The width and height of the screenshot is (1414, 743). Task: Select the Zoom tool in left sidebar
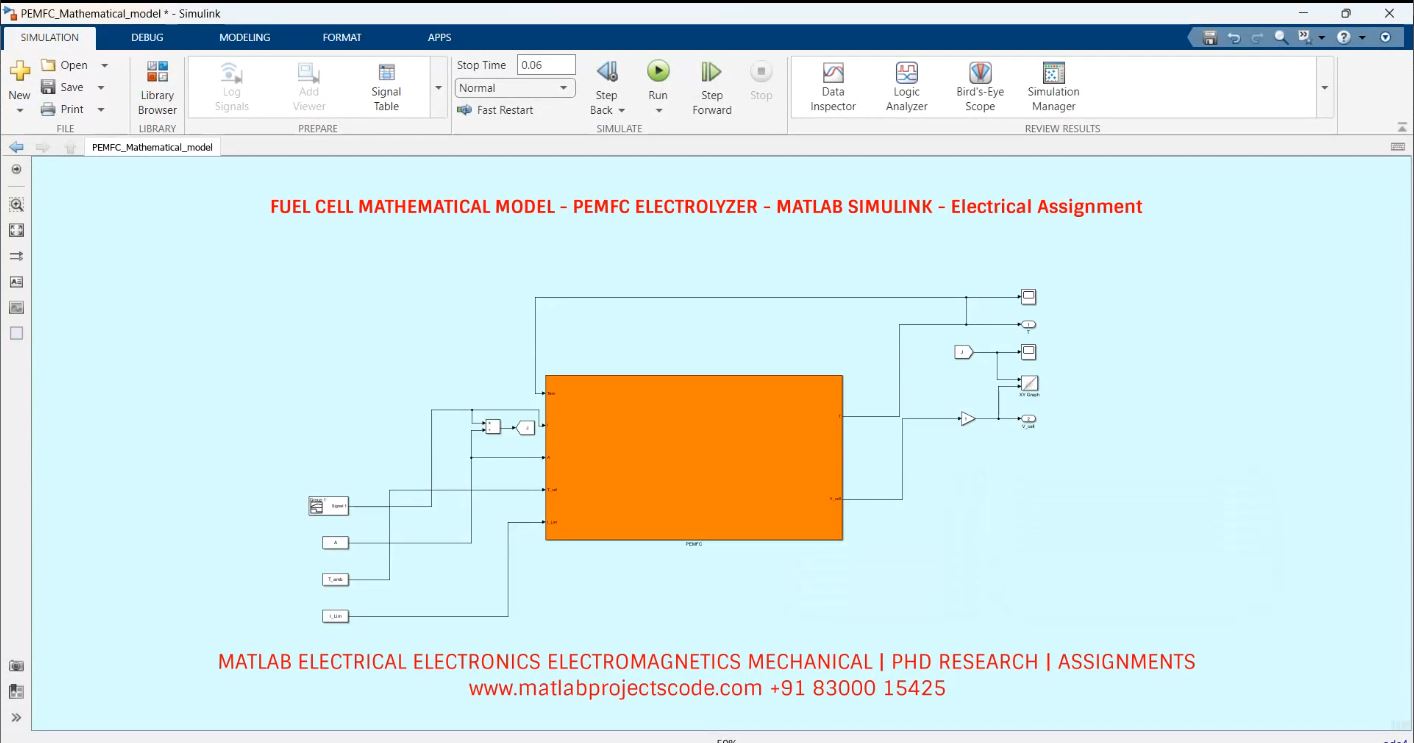pos(16,204)
